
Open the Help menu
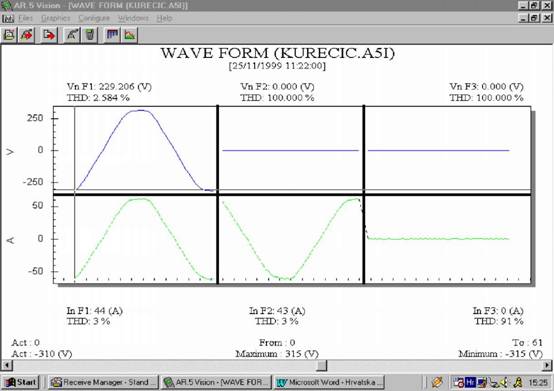pos(164,18)
